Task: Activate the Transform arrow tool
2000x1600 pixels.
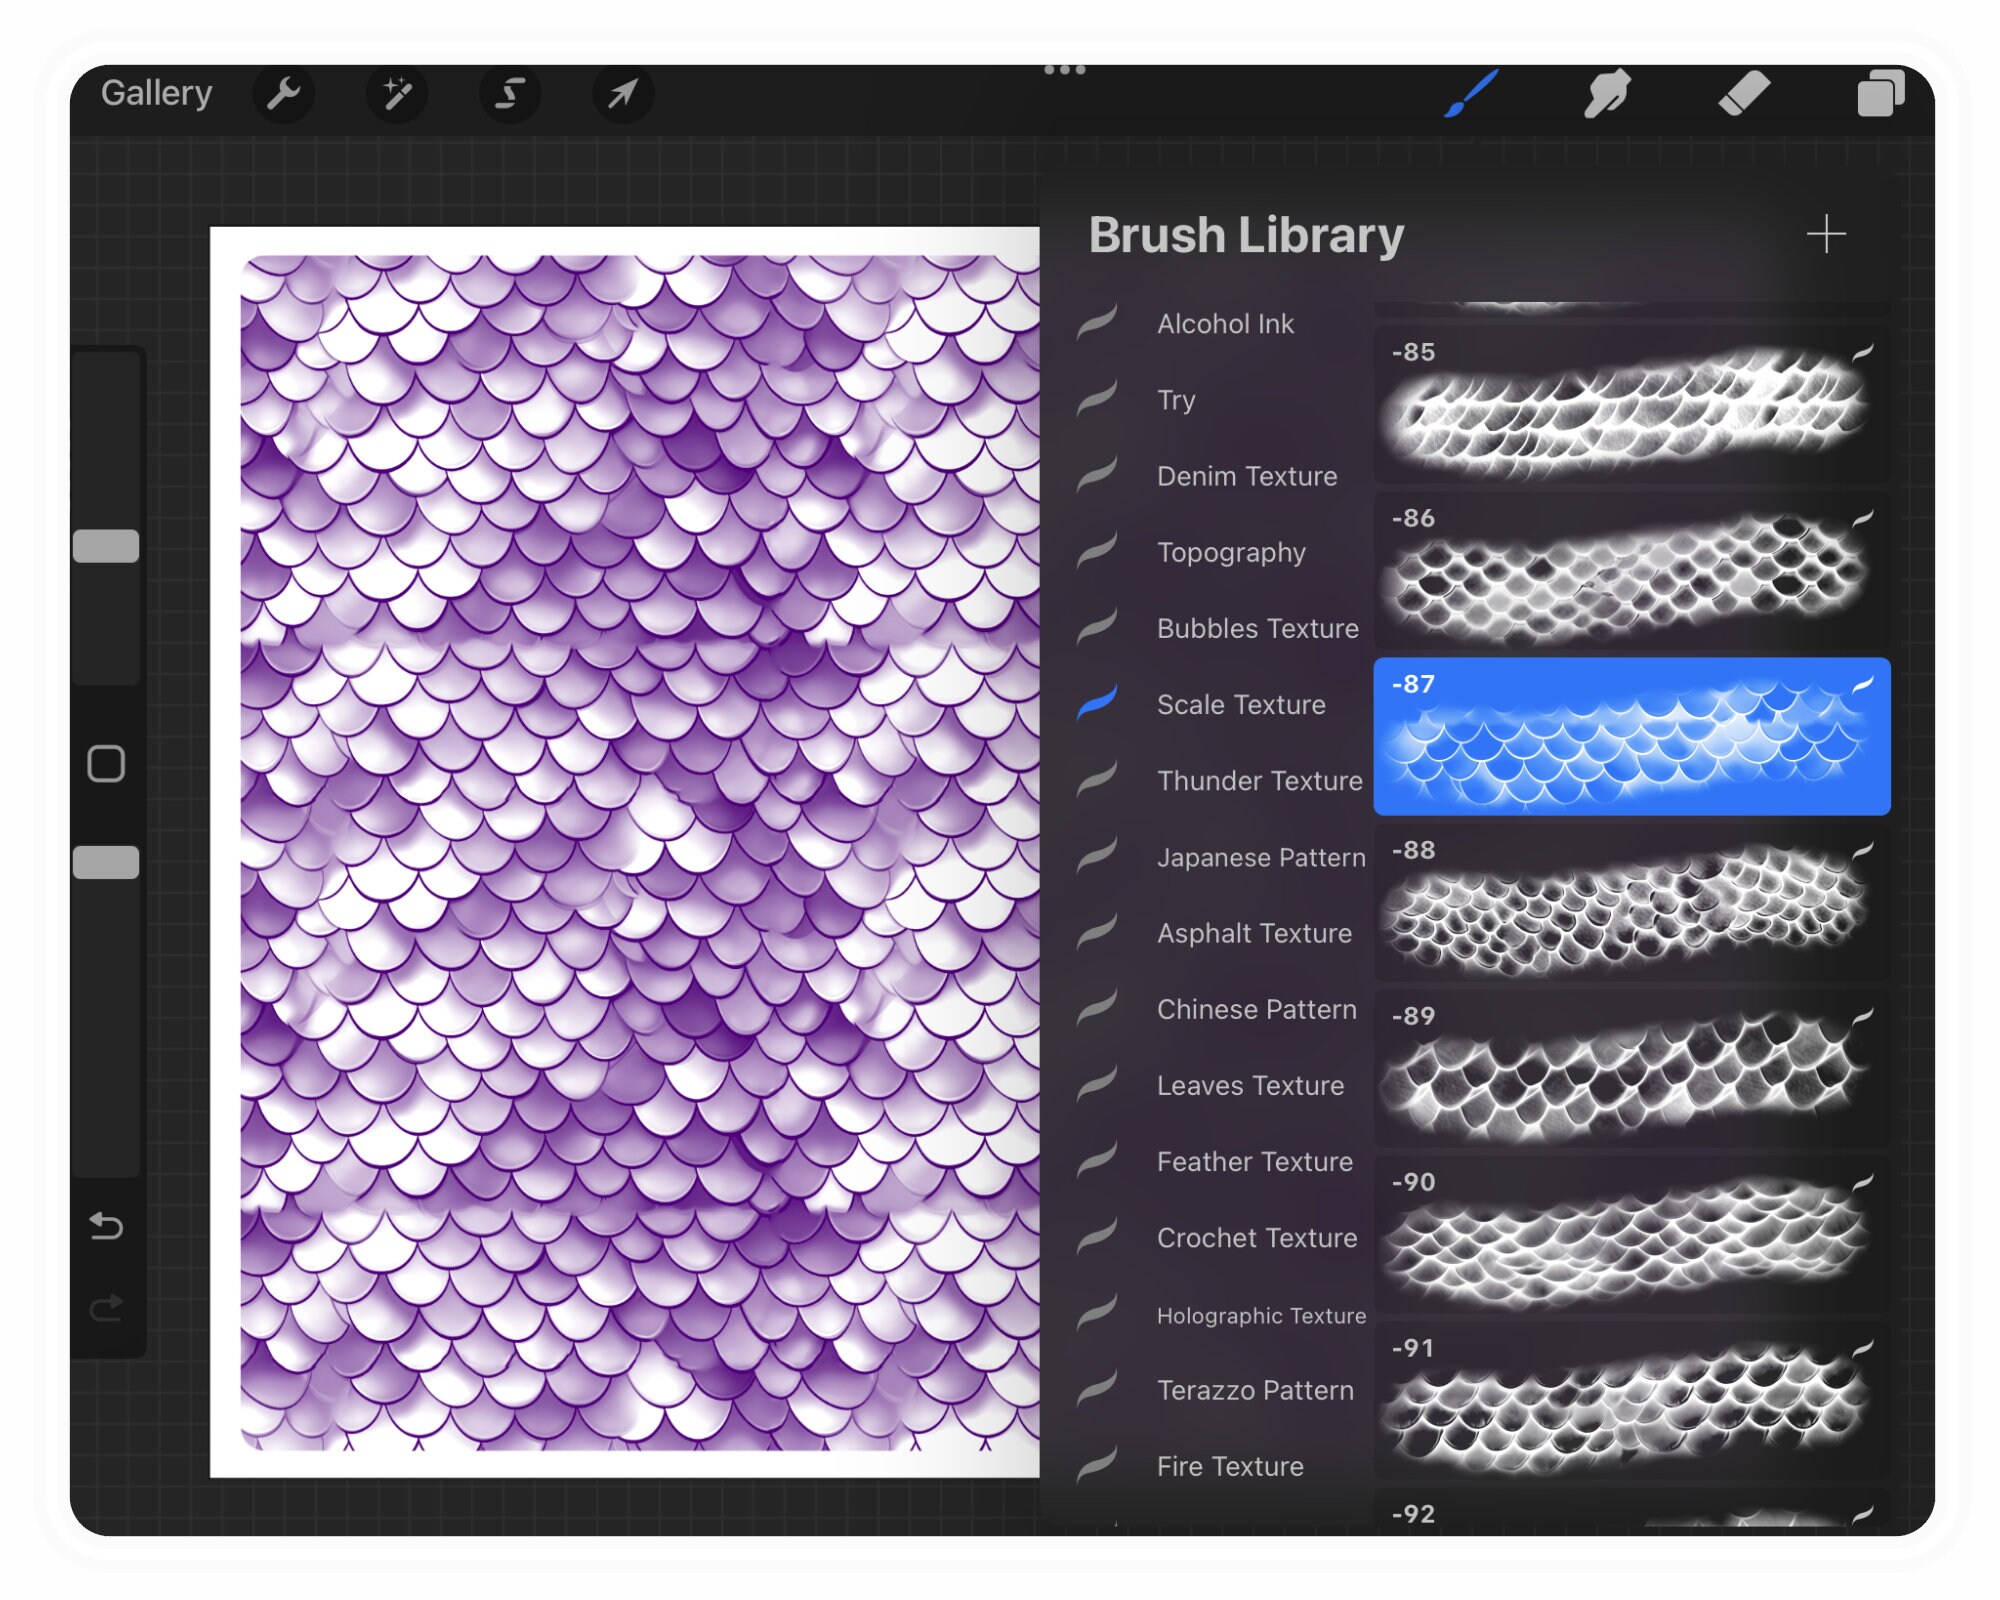Action: (622, 95)
